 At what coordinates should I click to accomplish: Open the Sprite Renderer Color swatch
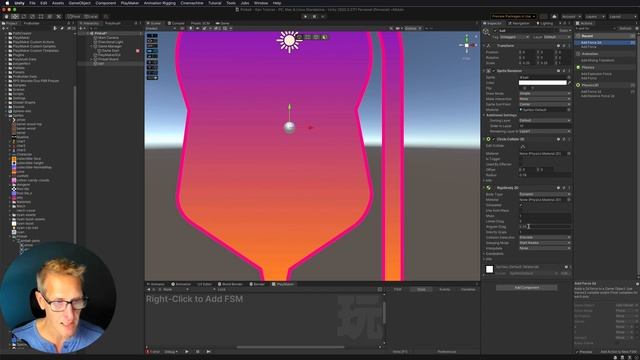tap(542, 83)
